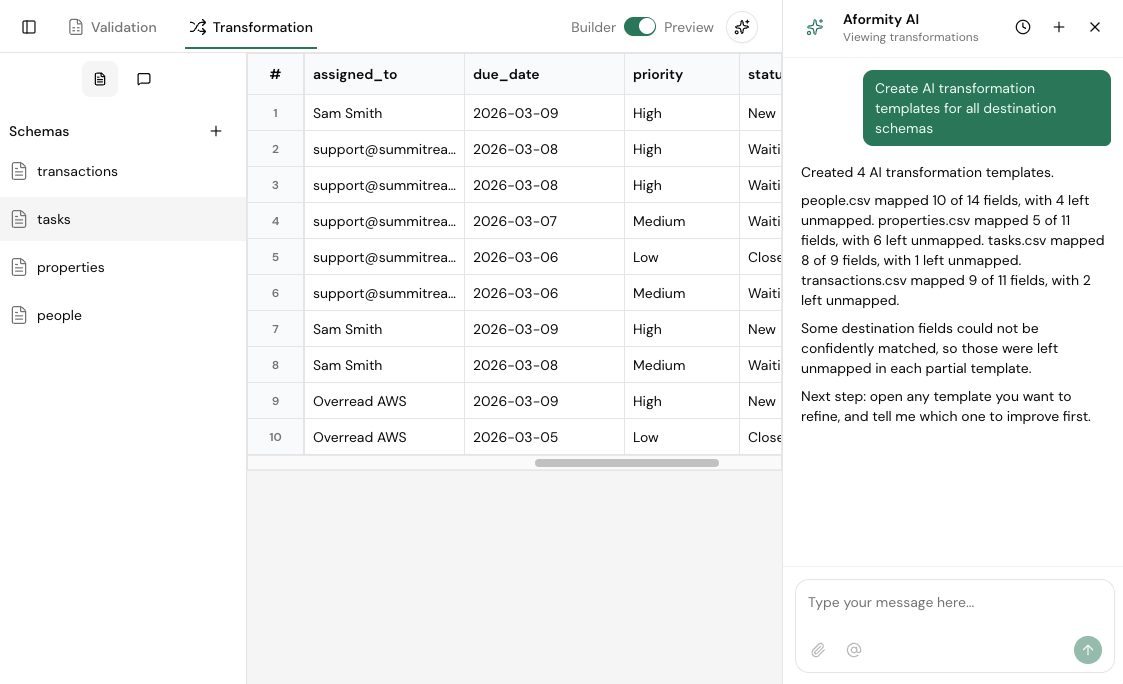Collapse the left sidebar panel icon
This screenshot has height=684, width=1123.
coord(29,27)
